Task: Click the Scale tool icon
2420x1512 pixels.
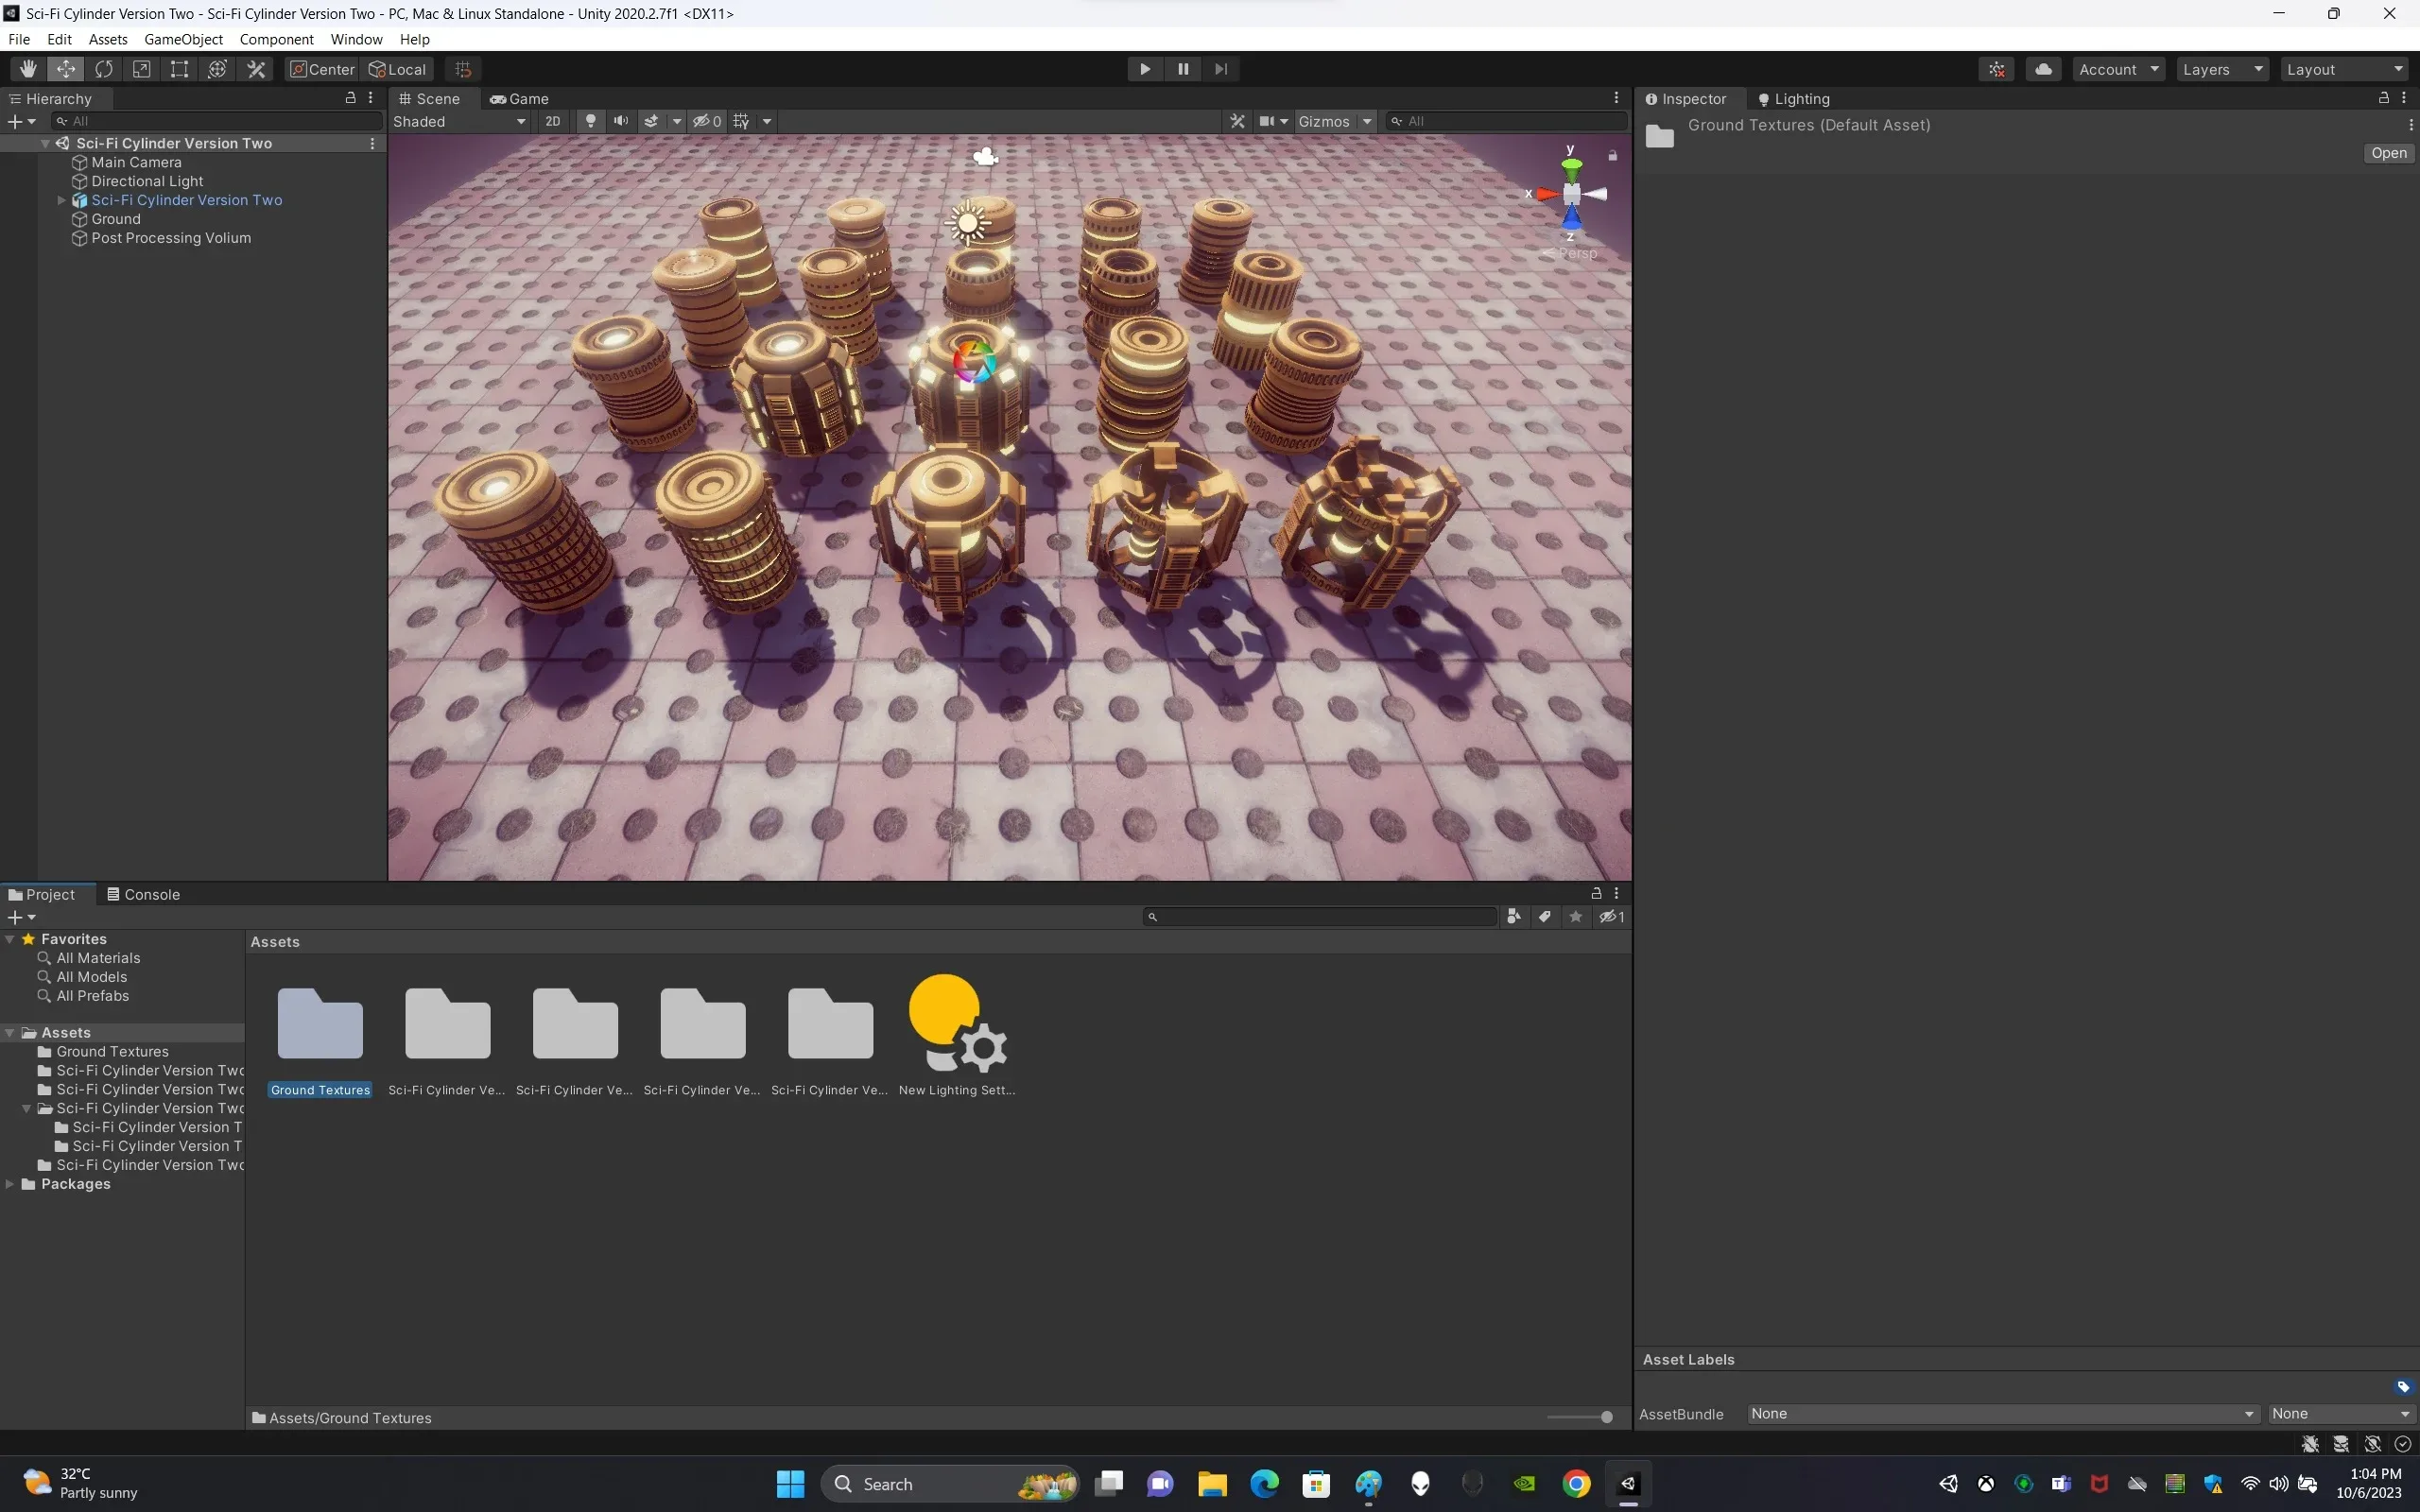Action: (x=142, y=69)
